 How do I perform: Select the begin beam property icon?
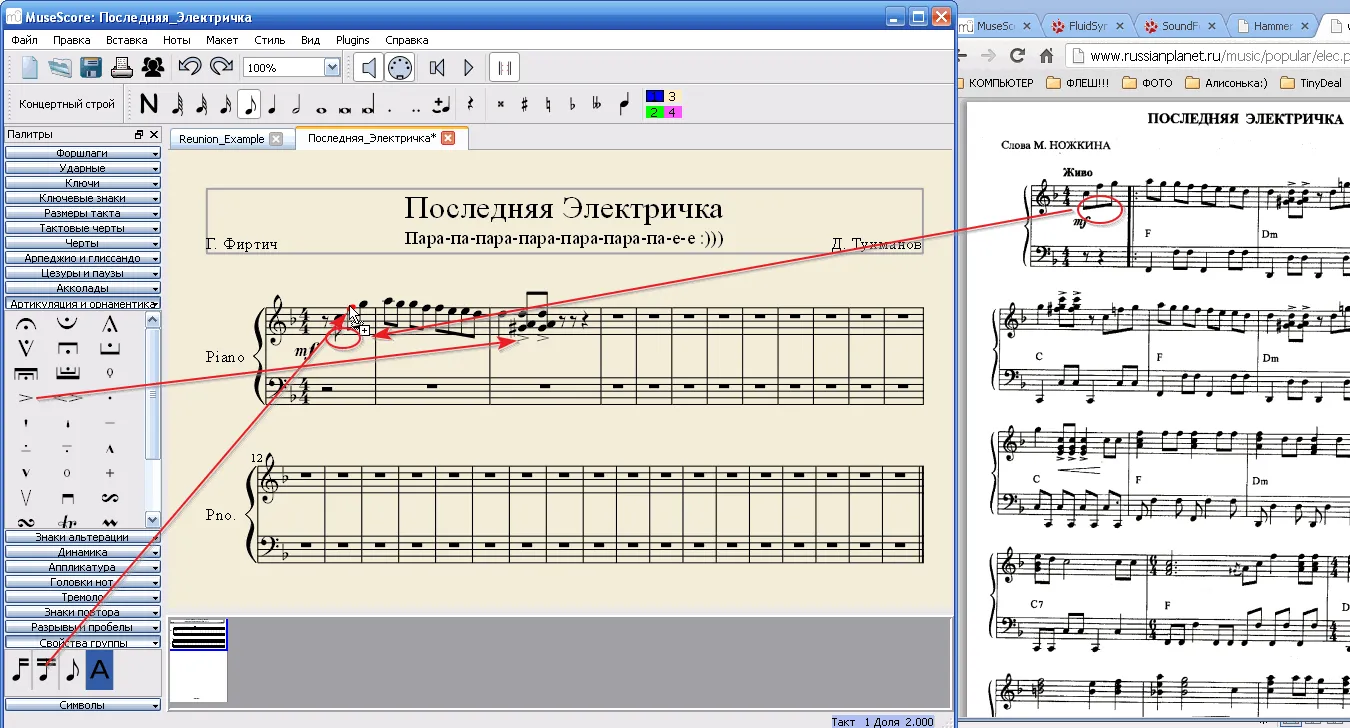pos(19,671)
